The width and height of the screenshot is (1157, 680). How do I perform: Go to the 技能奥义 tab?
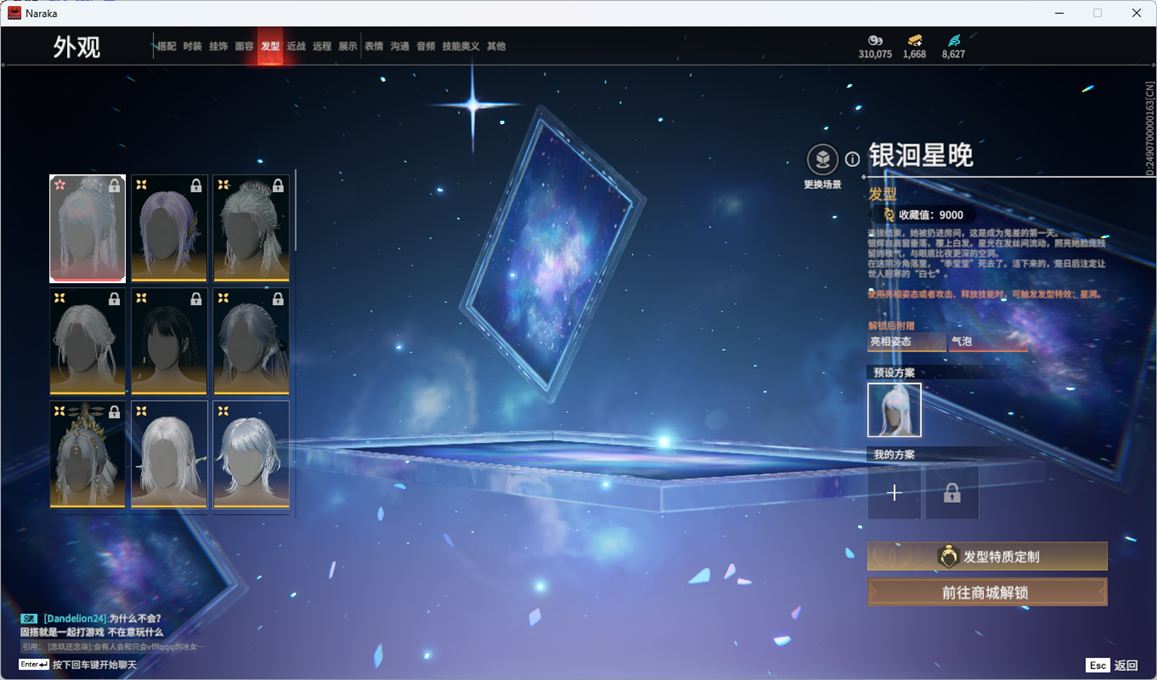(461, 46)
